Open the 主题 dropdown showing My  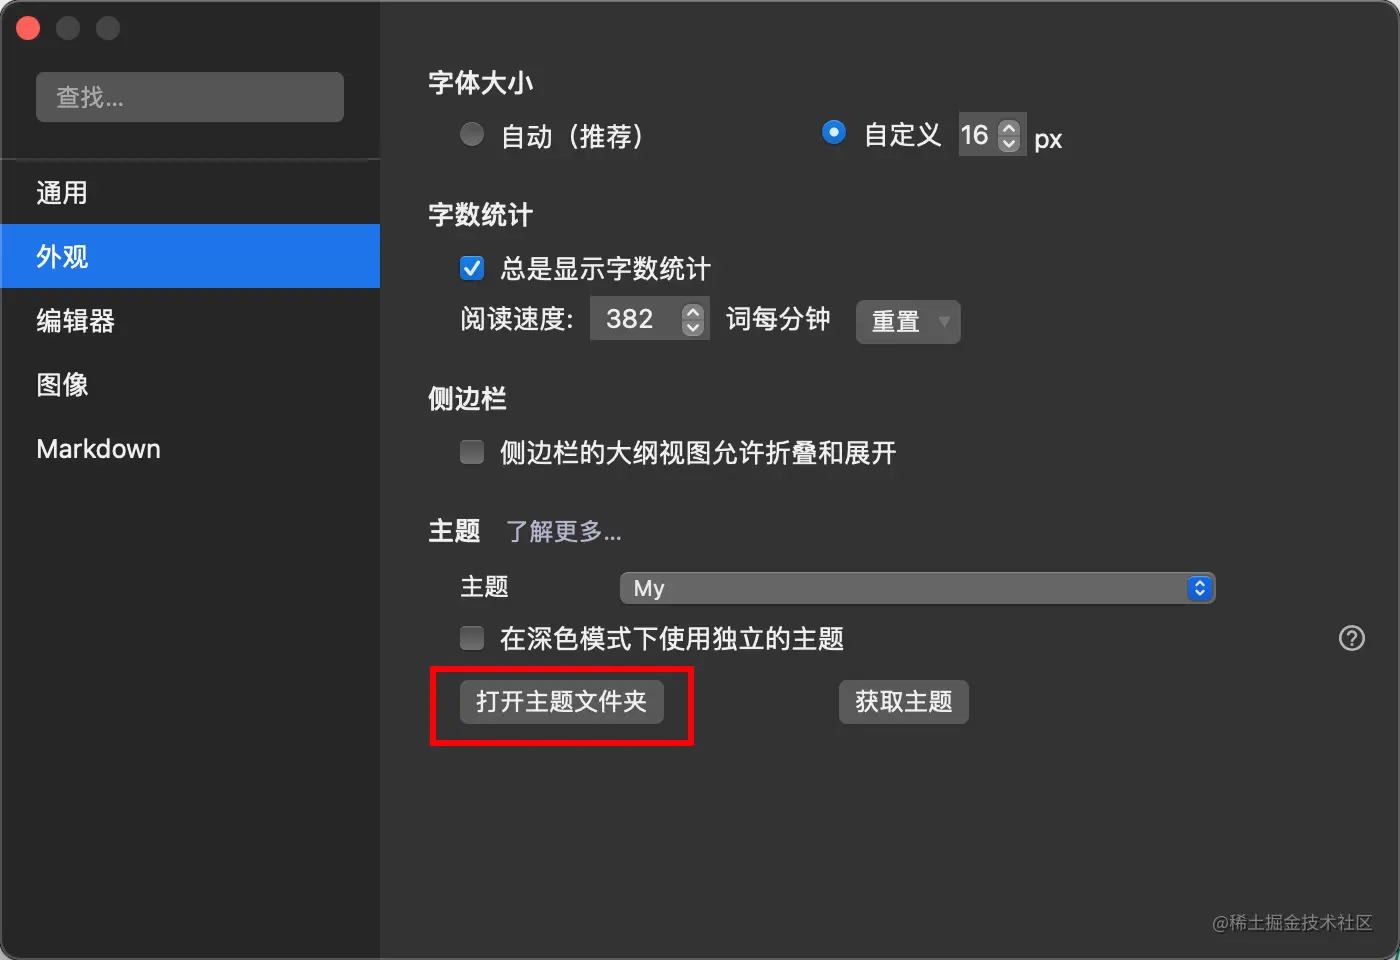tap(917, 588)
